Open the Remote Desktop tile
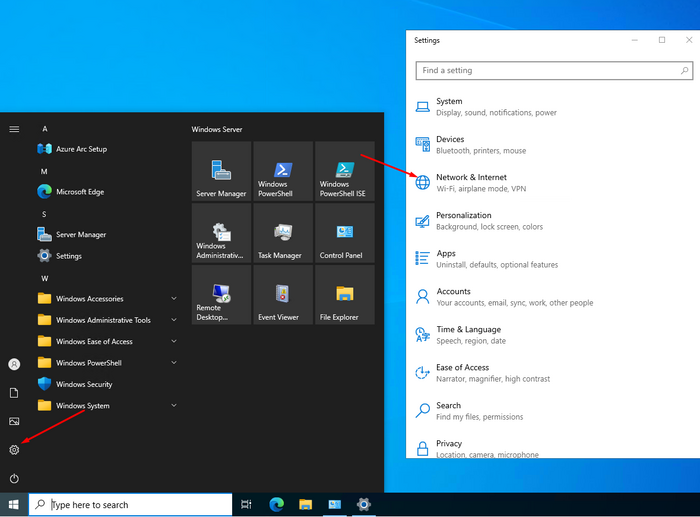Image resolution: width=700 pixels, height=517 pixels. click(x=221, y=295)
